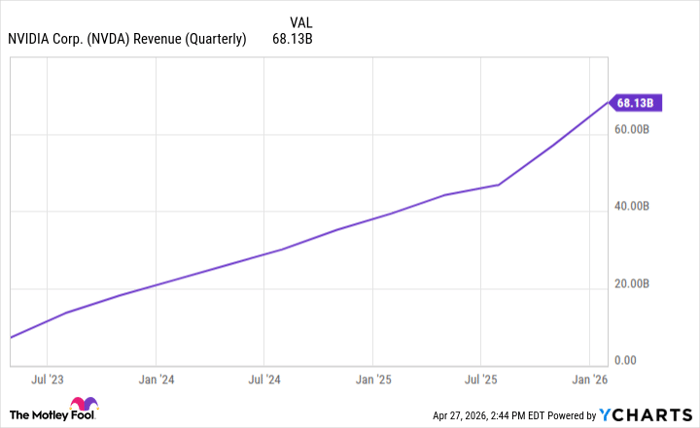
Task: Click the VAL column header
Action: [301, 22]
